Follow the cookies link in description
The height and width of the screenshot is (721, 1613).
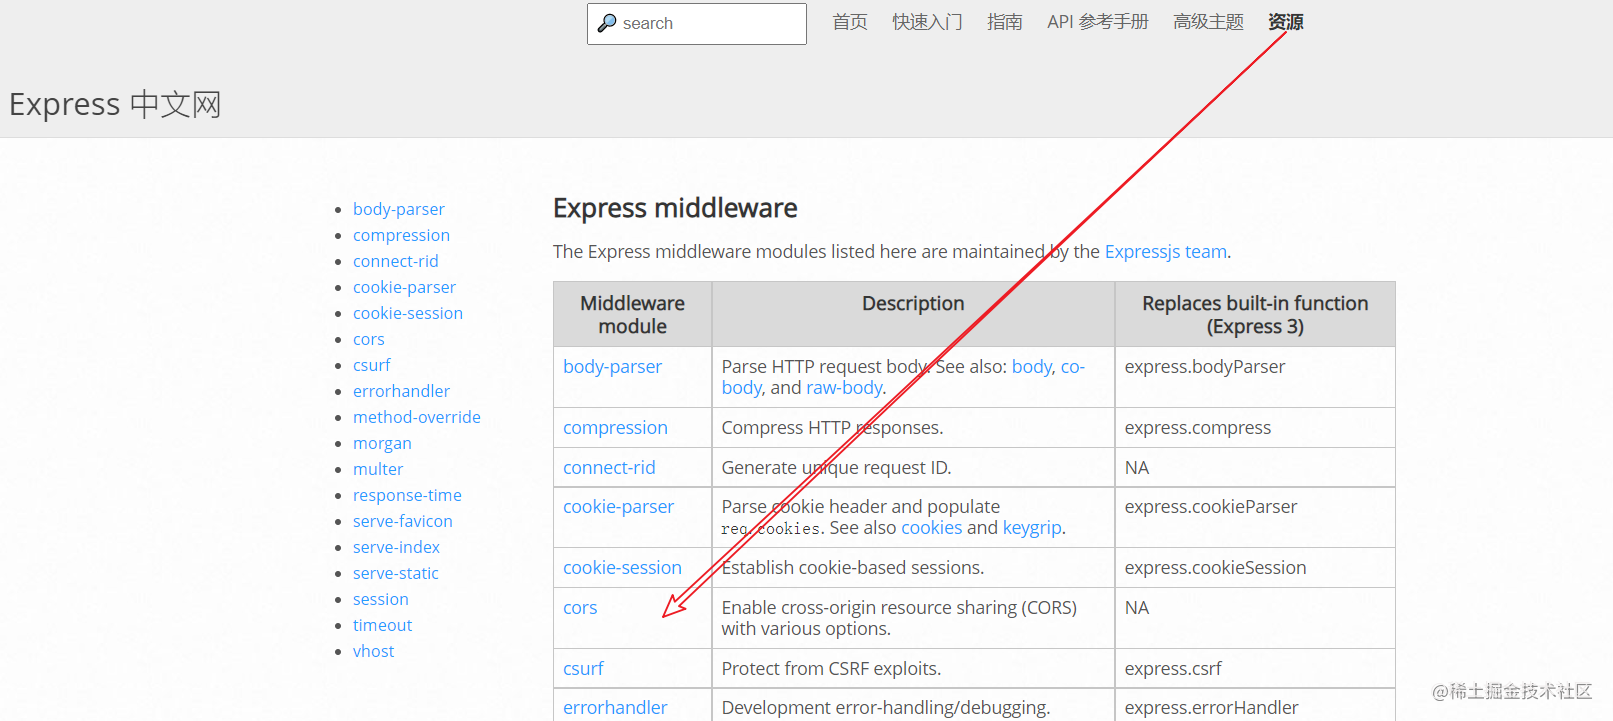click(x=931, y=528)
